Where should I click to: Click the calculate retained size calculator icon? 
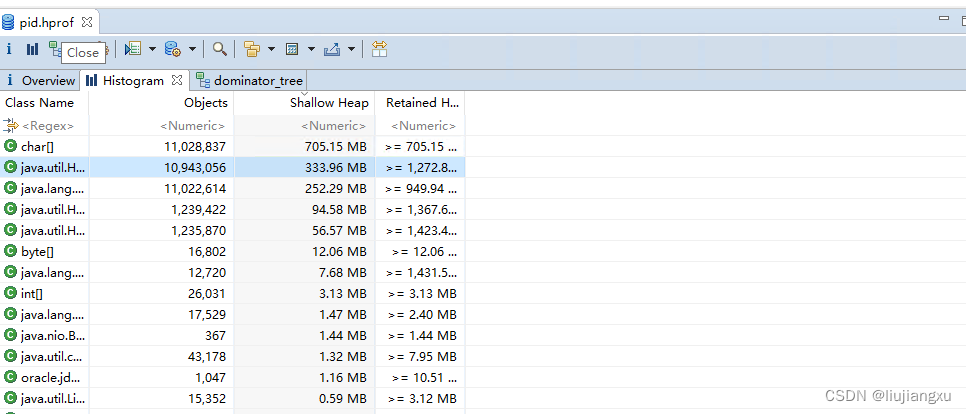click(292, 49)
